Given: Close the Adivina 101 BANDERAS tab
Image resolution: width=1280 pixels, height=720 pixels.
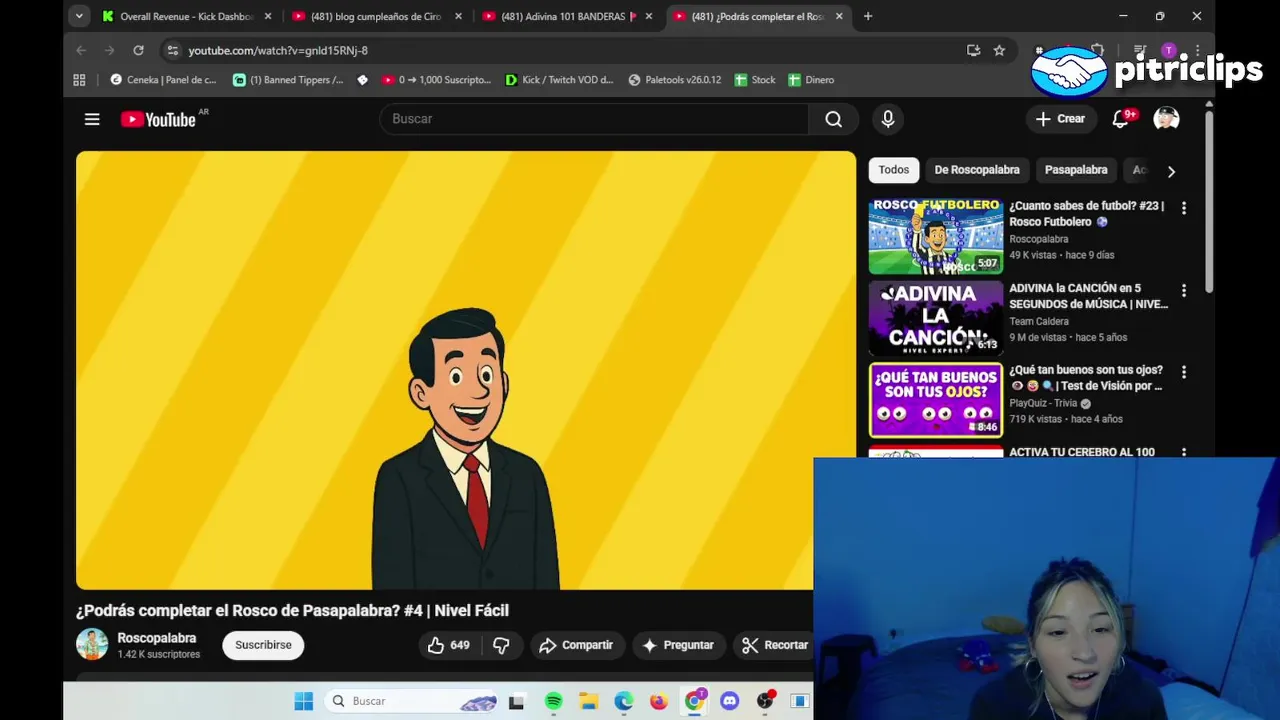Looking at the screenshot, I should (649, 16).
